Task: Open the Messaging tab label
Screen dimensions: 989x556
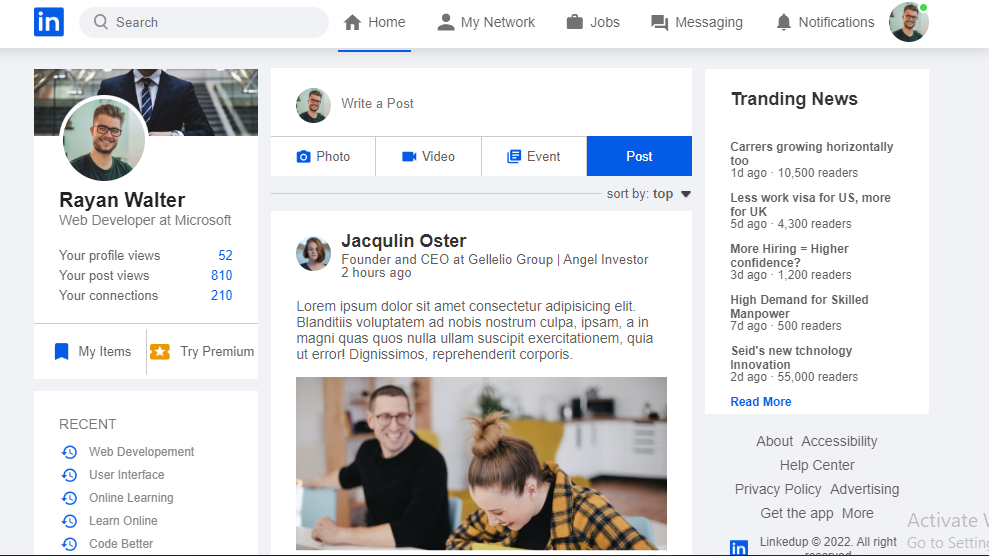Action: 709,22
